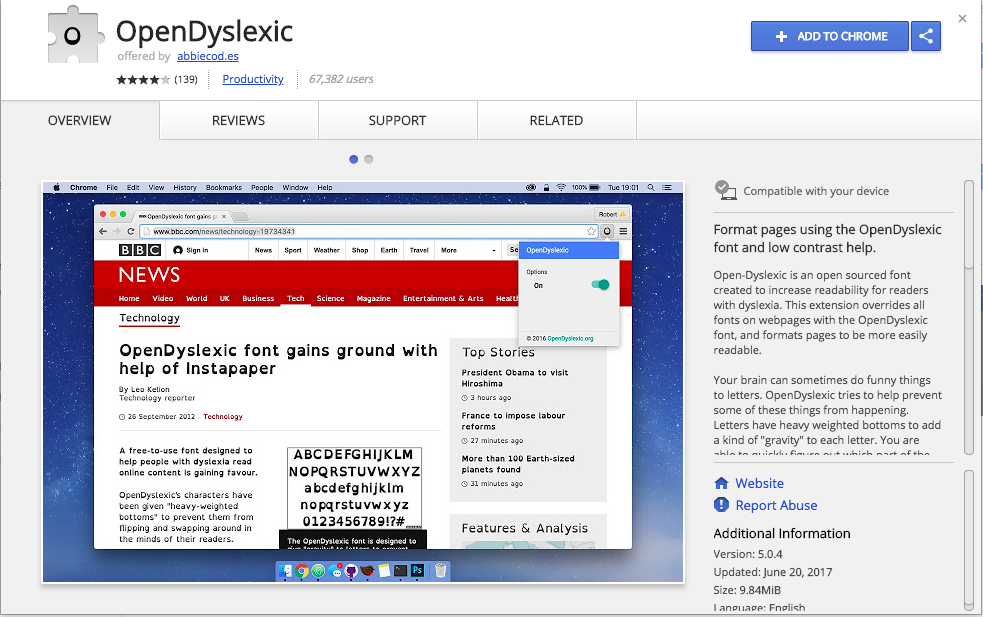Viewport: 983px width, 617px height.
Task: Close the OpenDyslexic font gains browser tab
Action: [224, 216]
